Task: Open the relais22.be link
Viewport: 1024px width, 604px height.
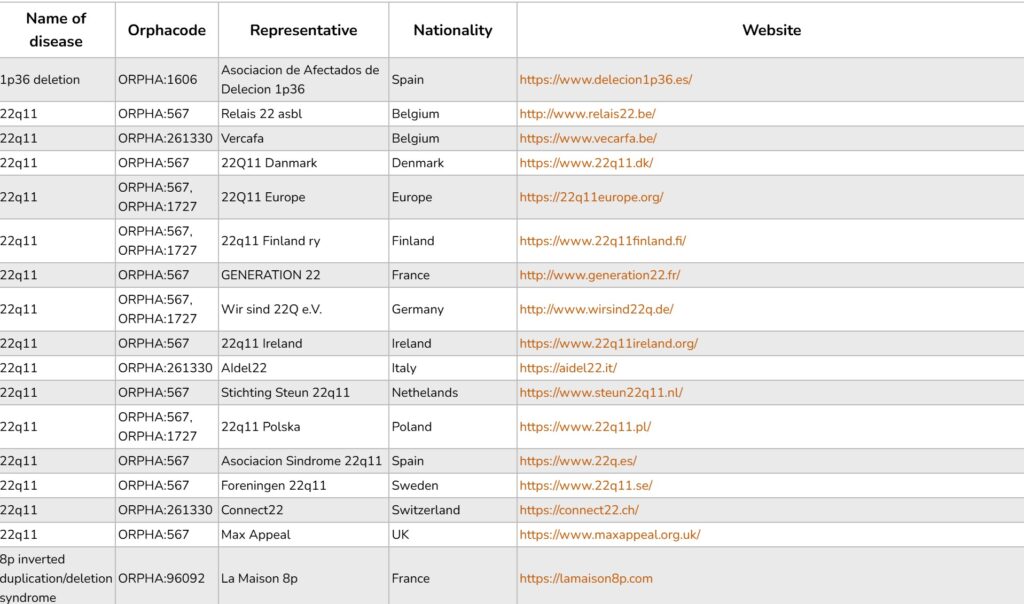Action: pyautogui.click(x=587, y=114)
